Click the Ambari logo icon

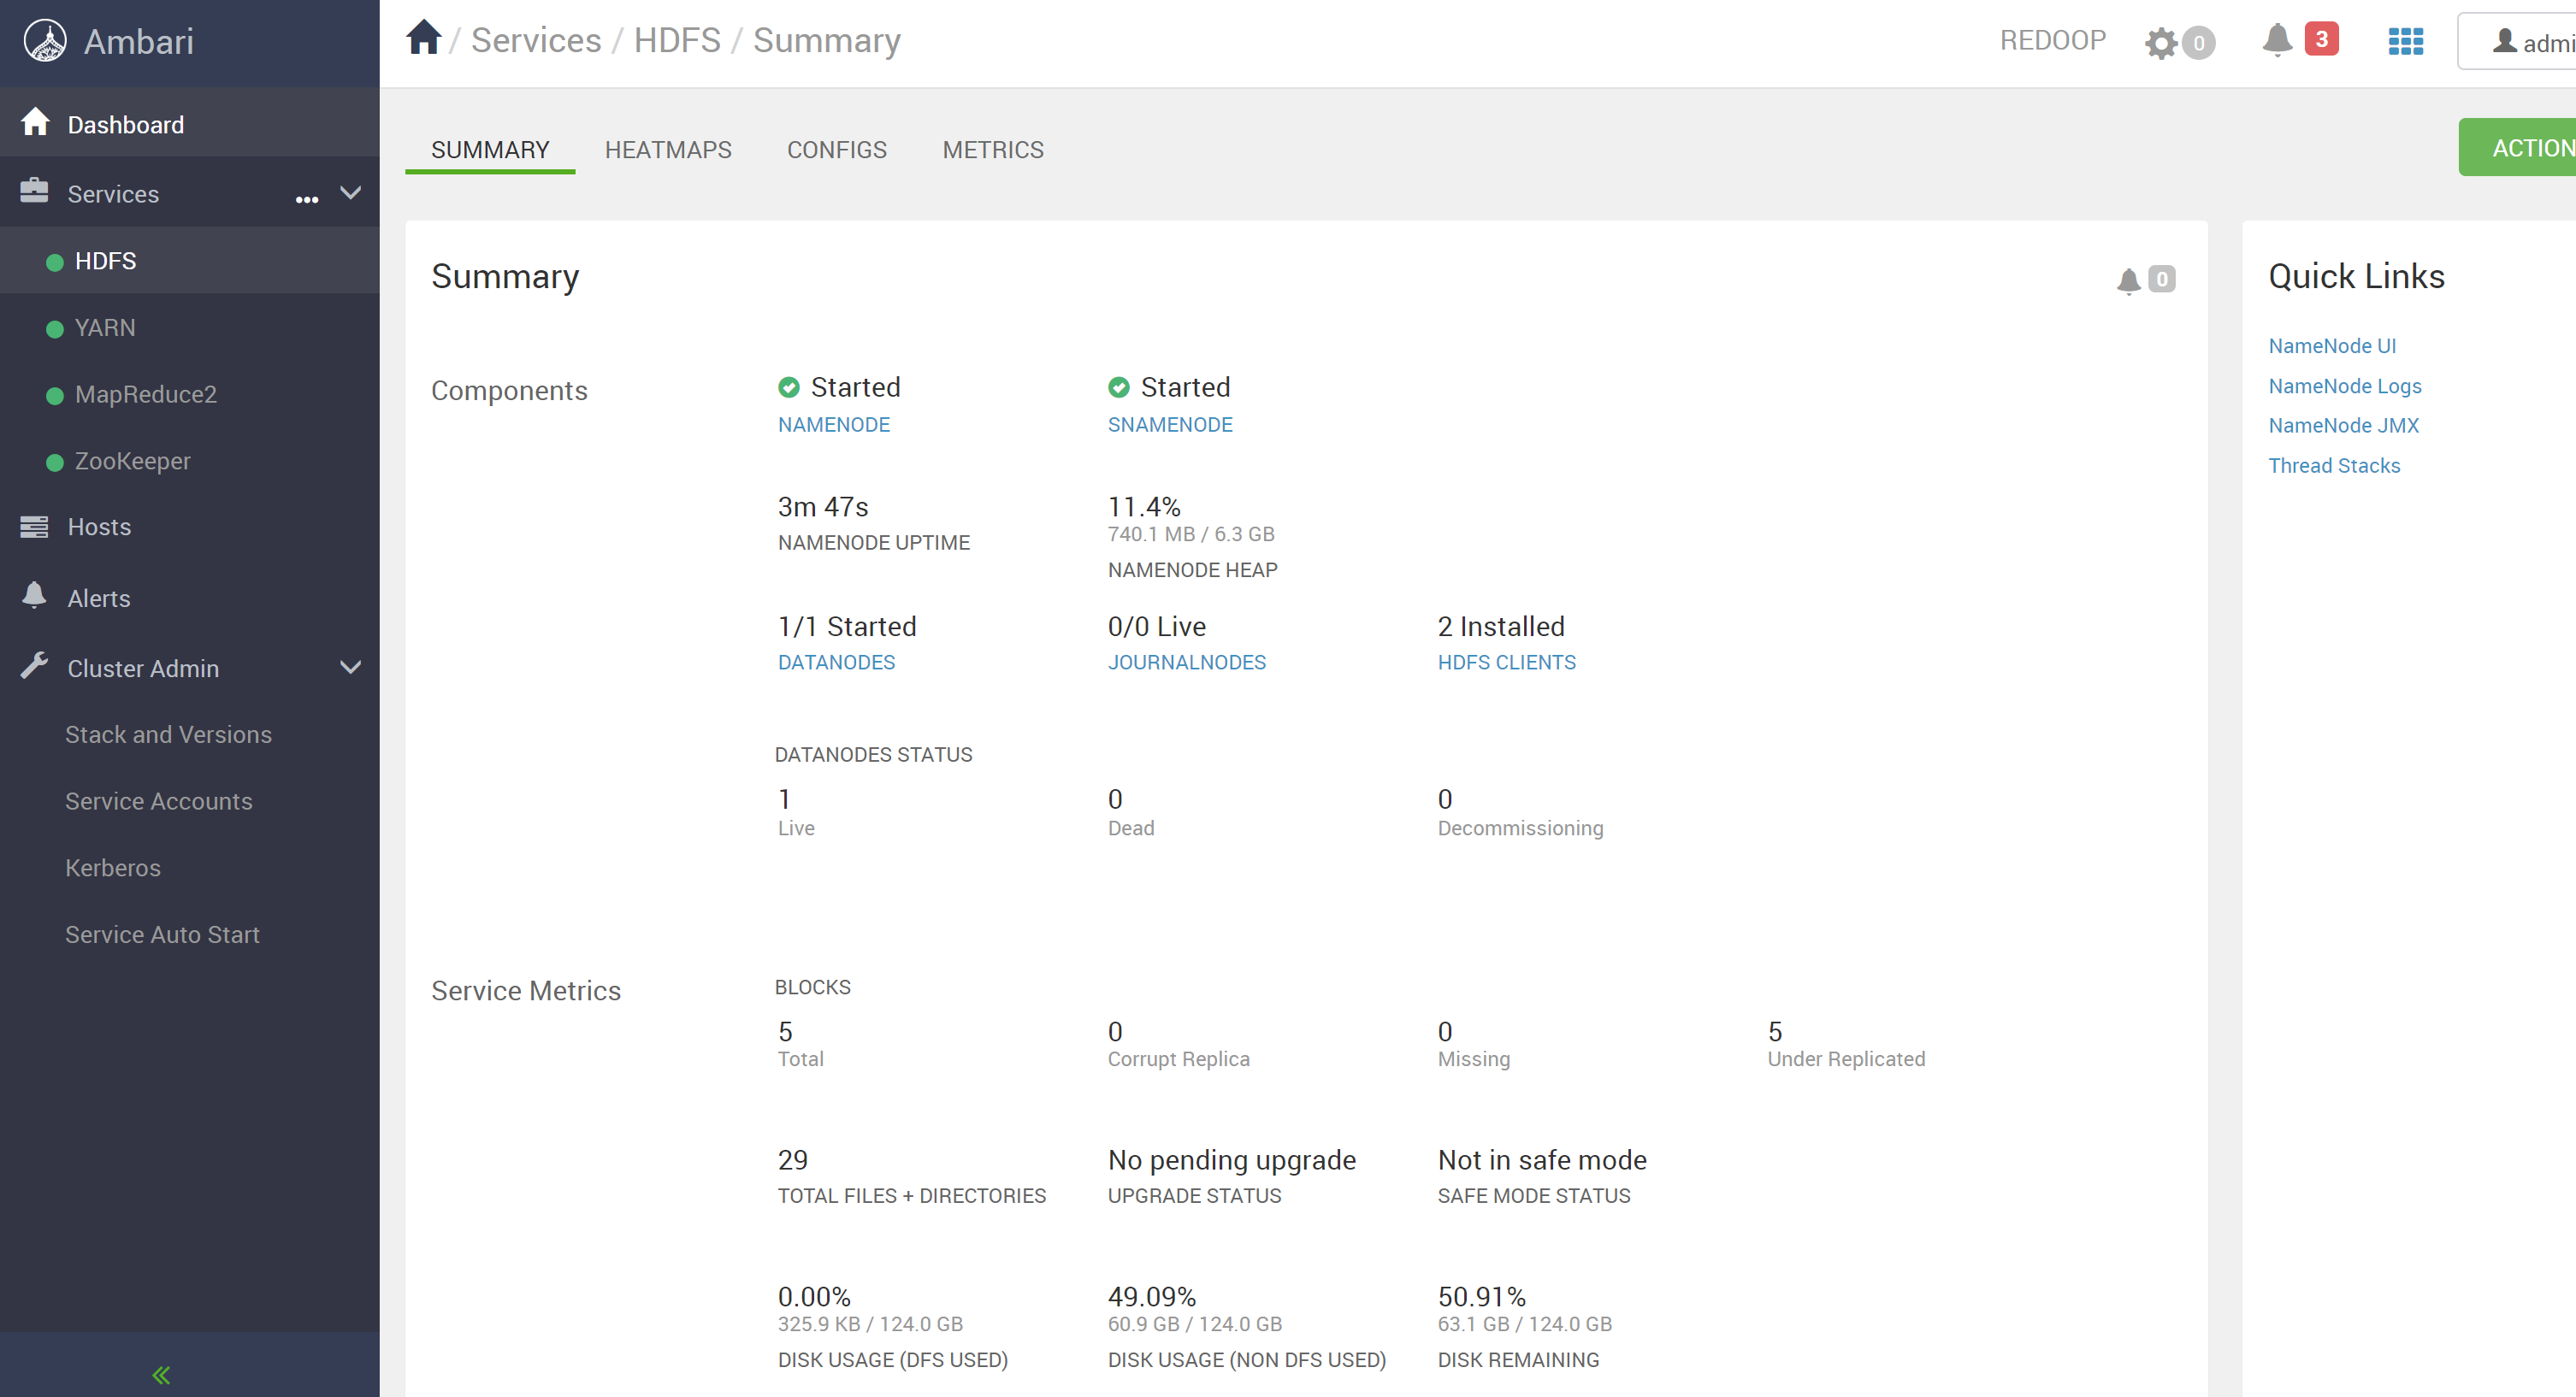pyautogui.click(x=45, y=41)
